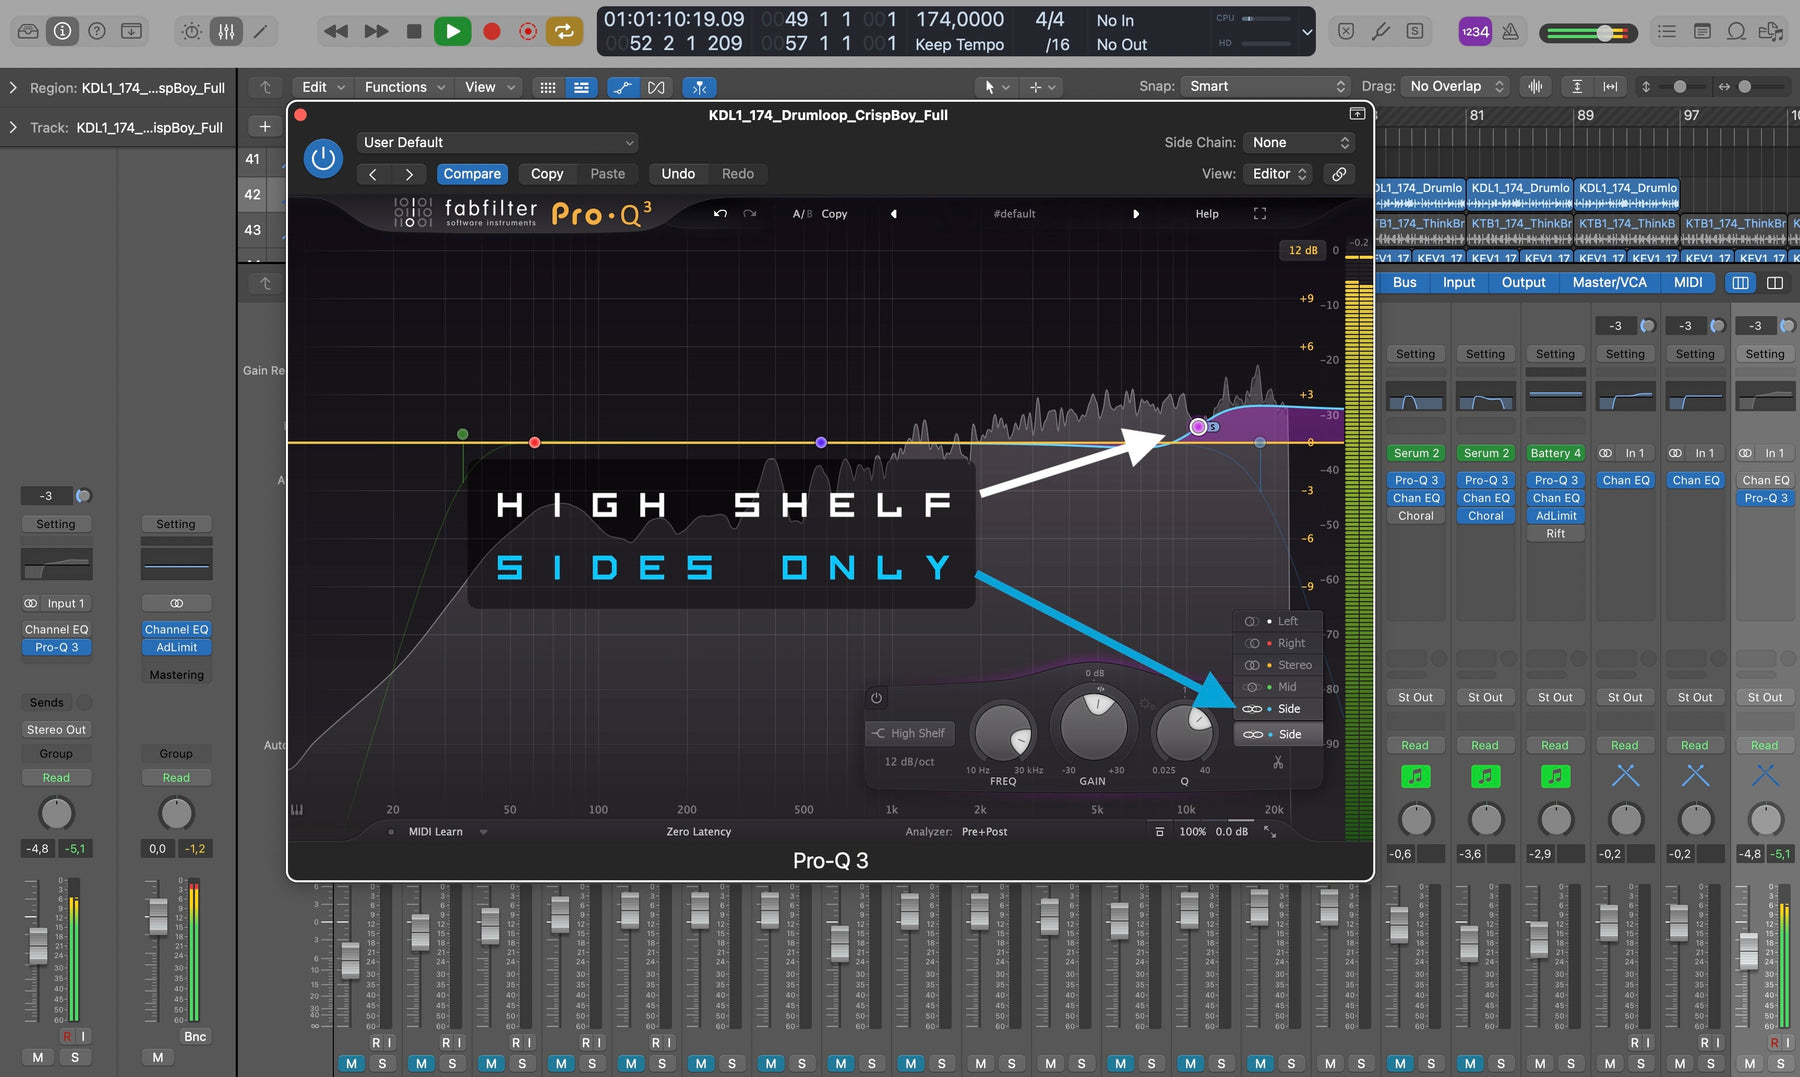The width and height of the screenshot is (1800, 1077).
Task: Adjust the master volume slider
Action: point(1604,33)
